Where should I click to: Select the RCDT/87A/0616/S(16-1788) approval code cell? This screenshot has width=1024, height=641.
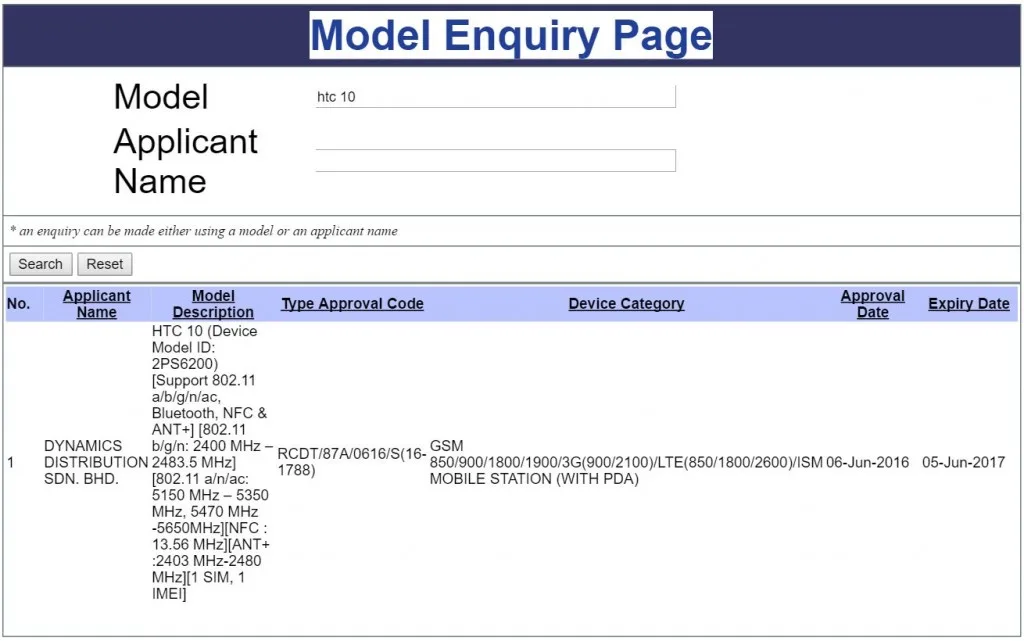tap(352, 462)
